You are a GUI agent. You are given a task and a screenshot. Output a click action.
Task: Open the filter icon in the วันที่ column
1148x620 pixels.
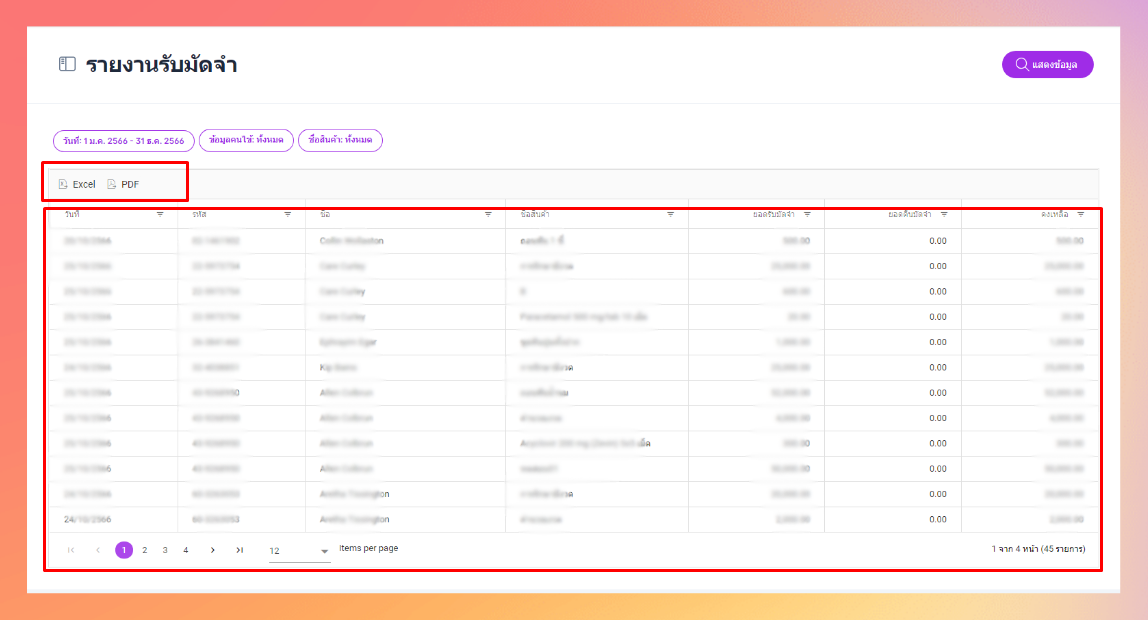pos(160,214)
